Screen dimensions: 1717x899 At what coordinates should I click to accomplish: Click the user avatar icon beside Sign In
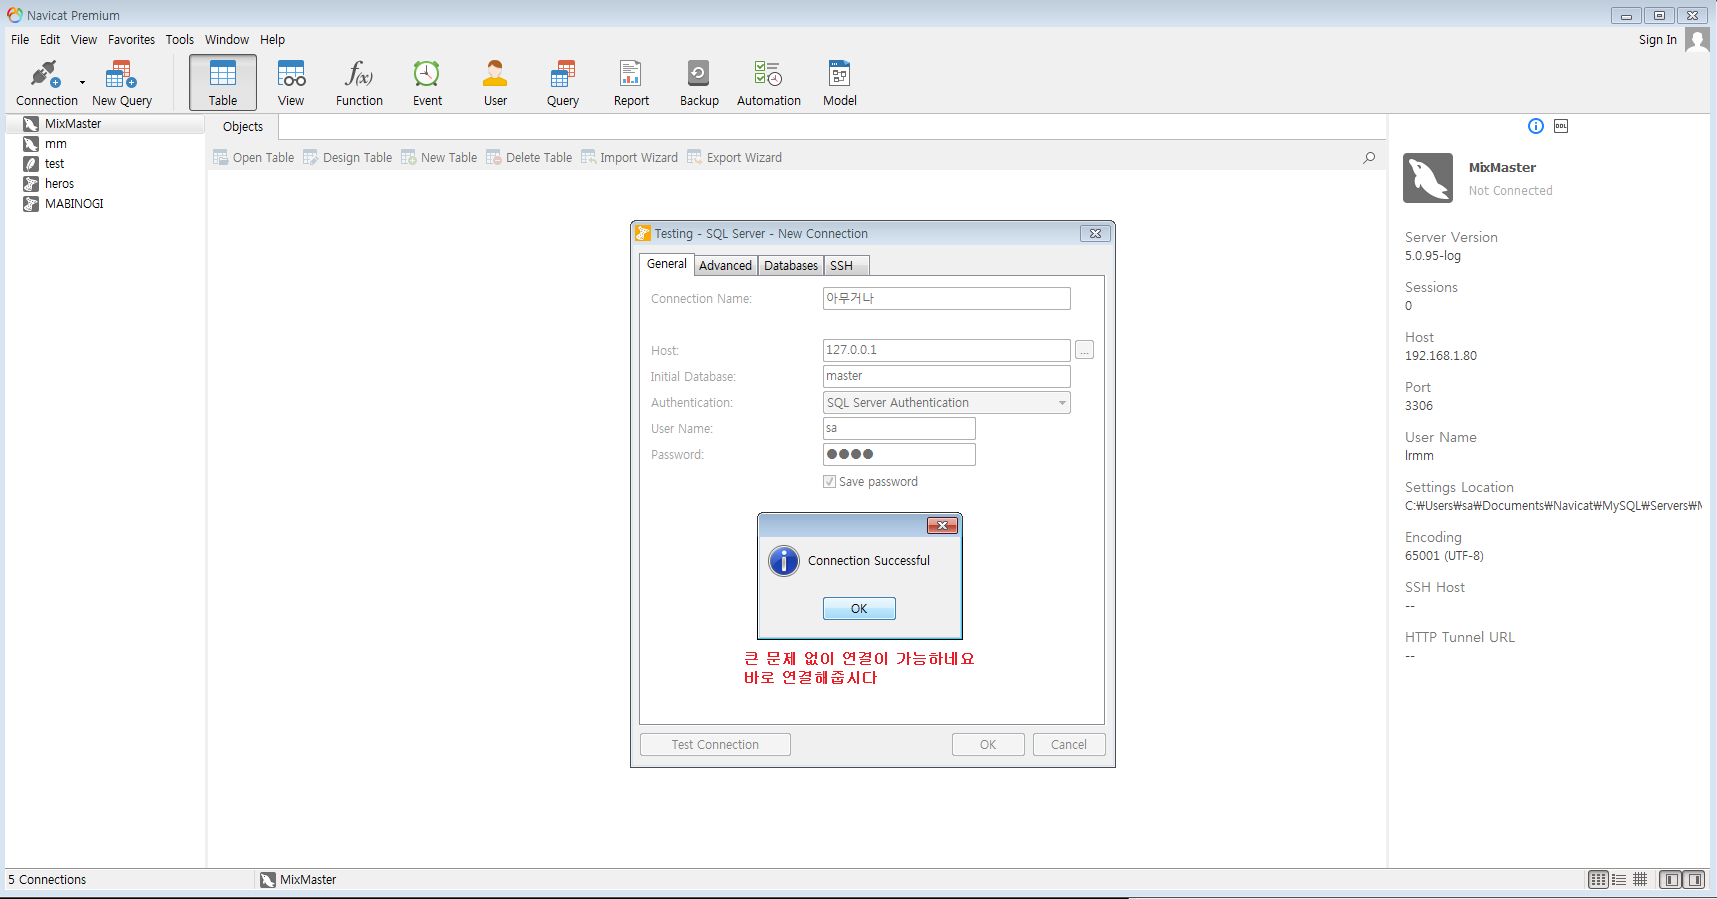1697,40
